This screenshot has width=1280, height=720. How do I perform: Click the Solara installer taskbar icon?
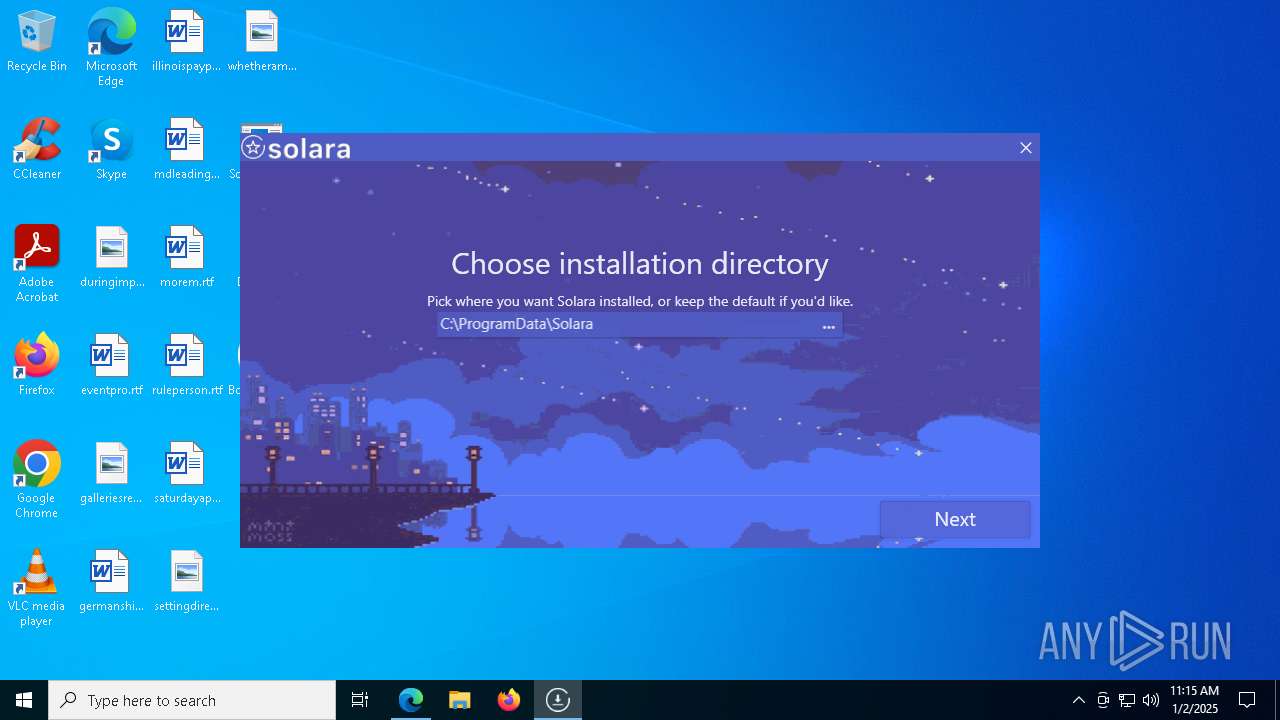(x=558, y=700)
